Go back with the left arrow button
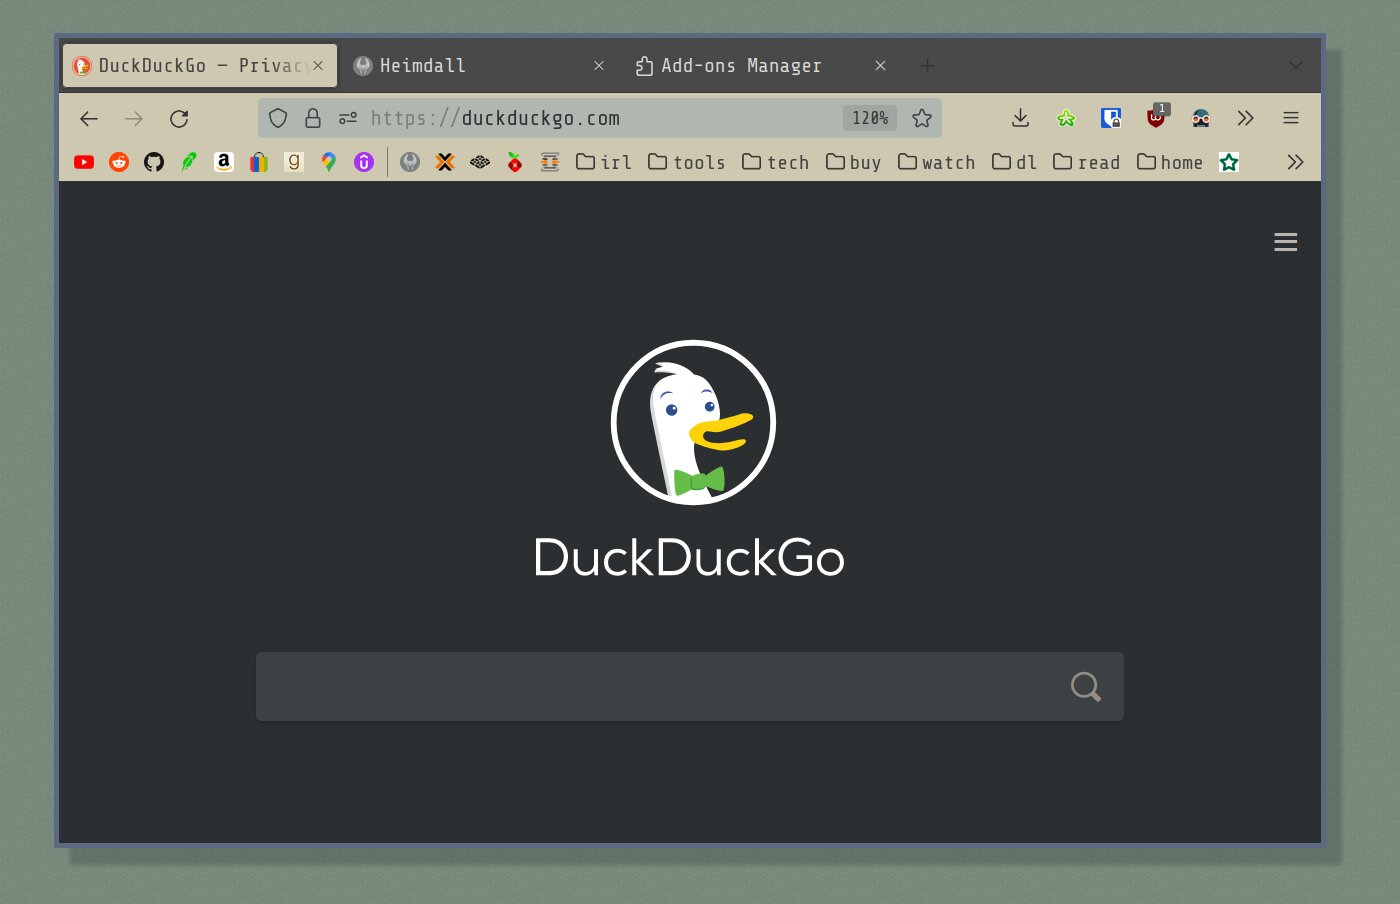 [x=89, y=119]
